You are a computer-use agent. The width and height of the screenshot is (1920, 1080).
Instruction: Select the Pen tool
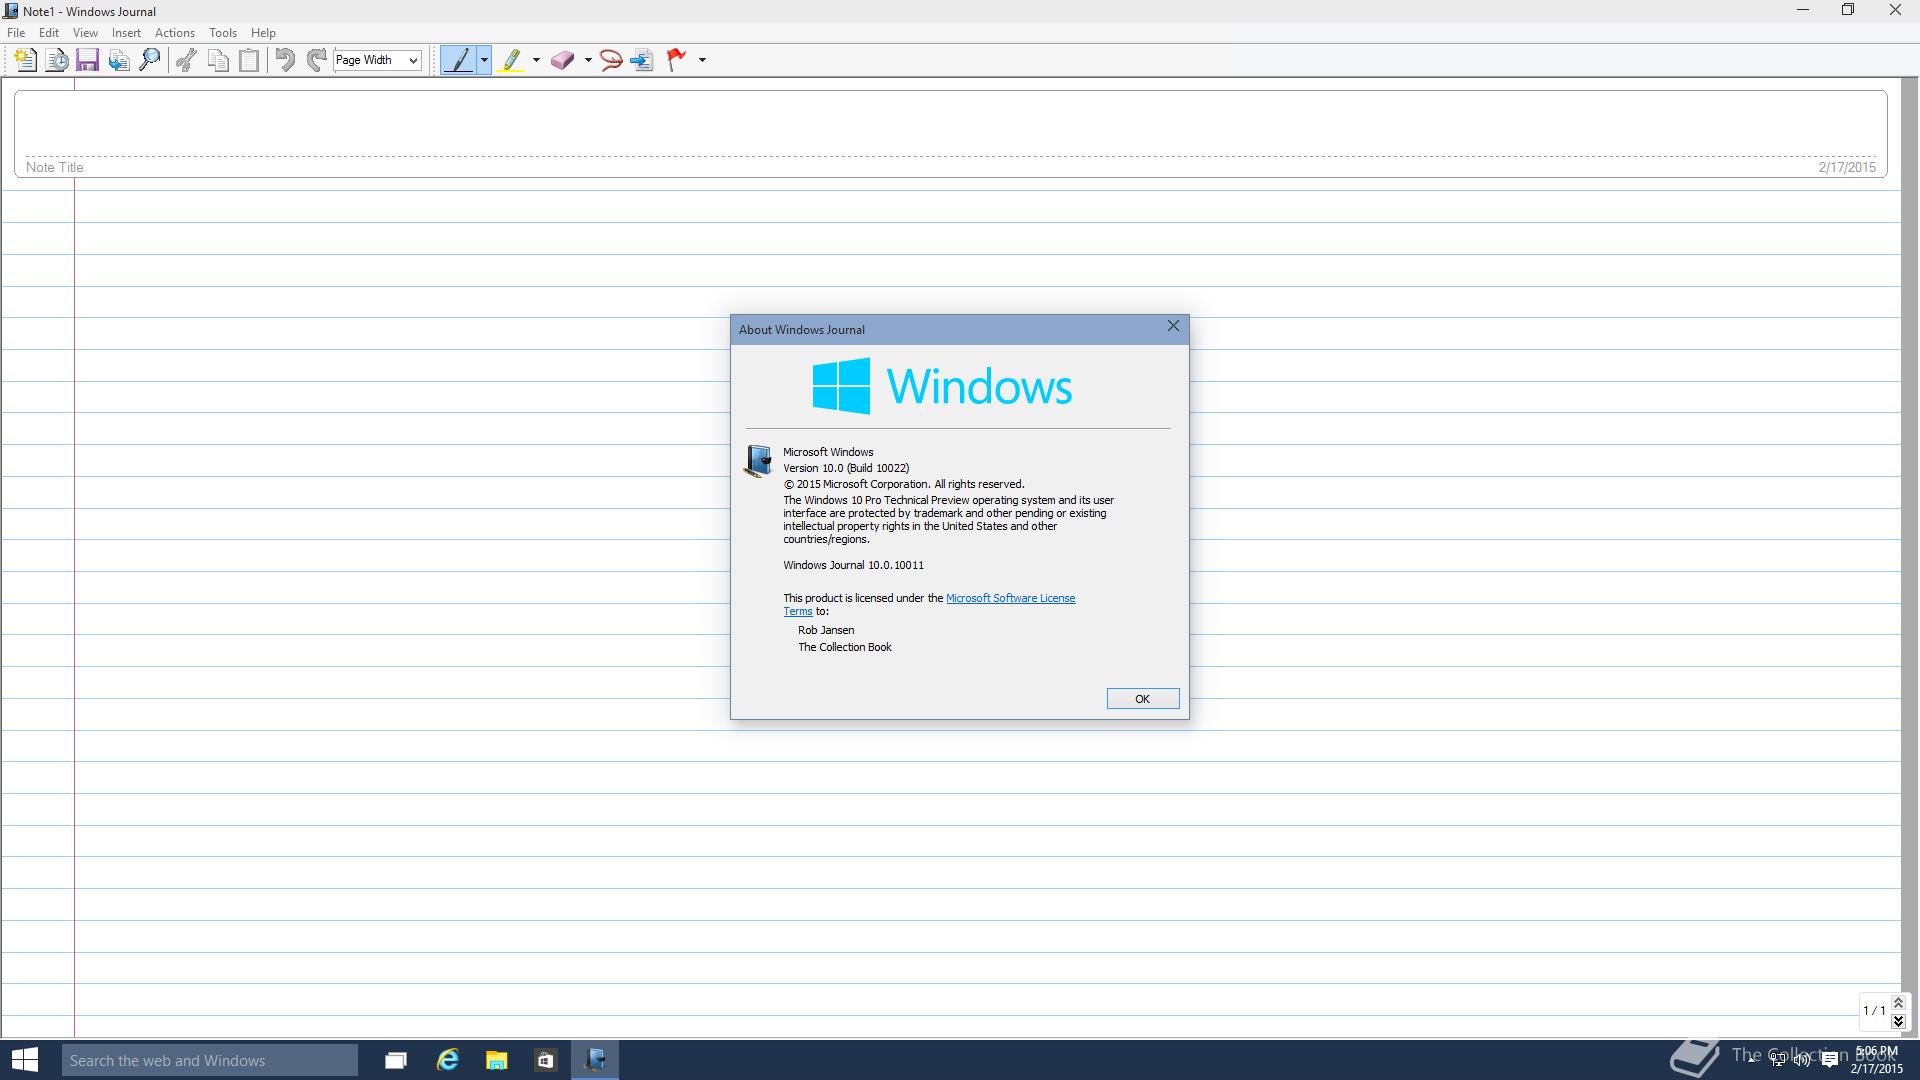tap(459, 60)
